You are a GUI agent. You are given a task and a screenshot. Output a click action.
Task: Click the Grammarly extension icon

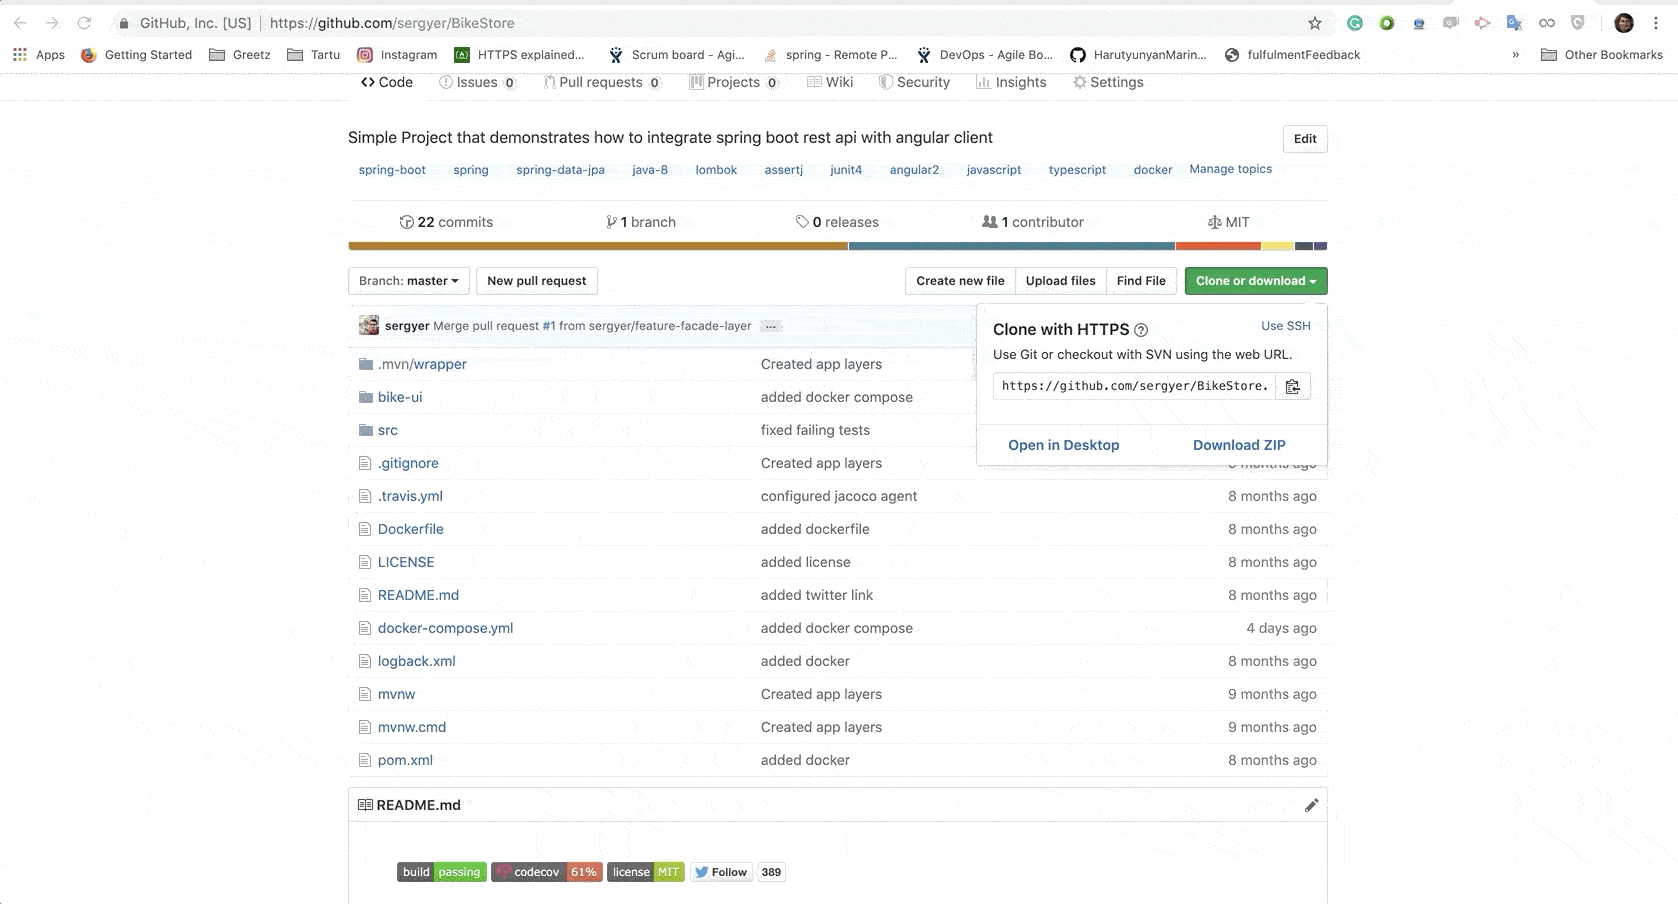click(1354, 23)
